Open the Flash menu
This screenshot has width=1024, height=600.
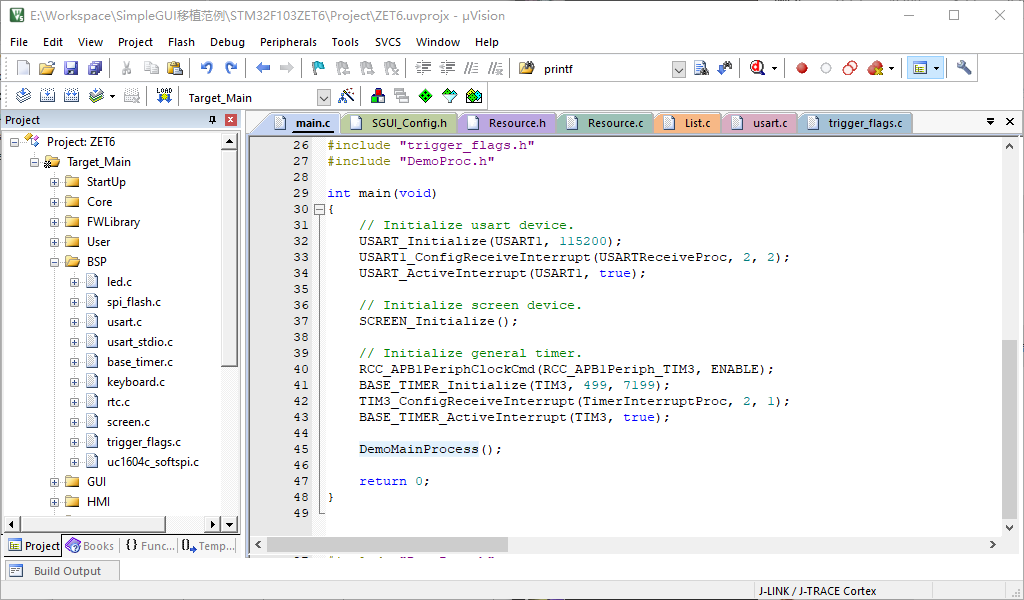(181, 42)
